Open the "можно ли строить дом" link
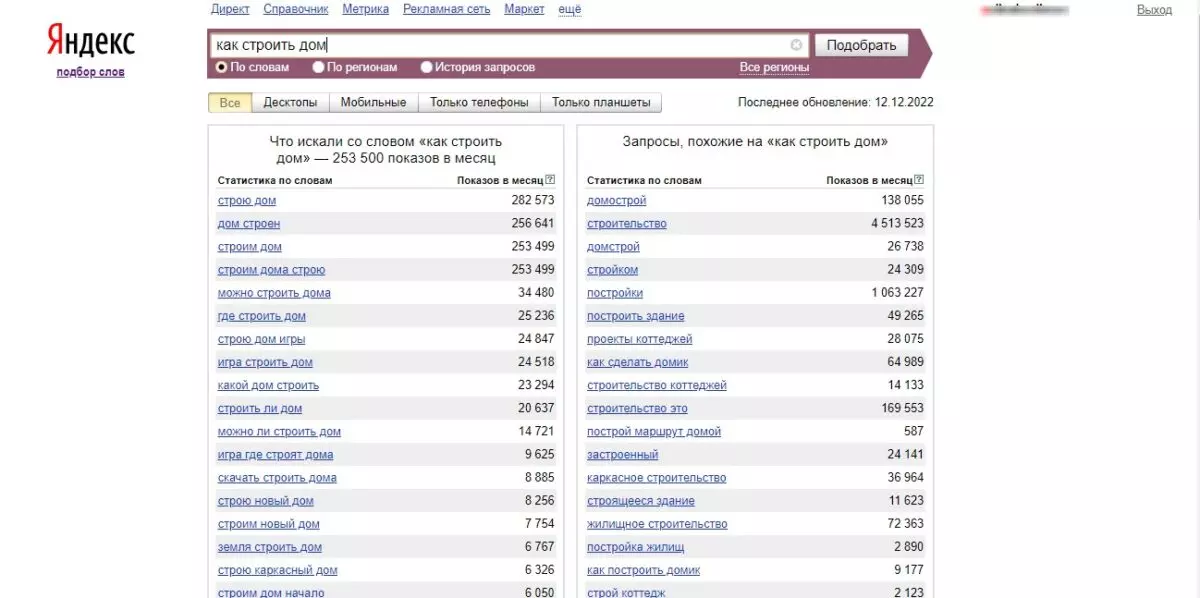This screenshot has height=598, width=1200. click(x=279, y=431)
